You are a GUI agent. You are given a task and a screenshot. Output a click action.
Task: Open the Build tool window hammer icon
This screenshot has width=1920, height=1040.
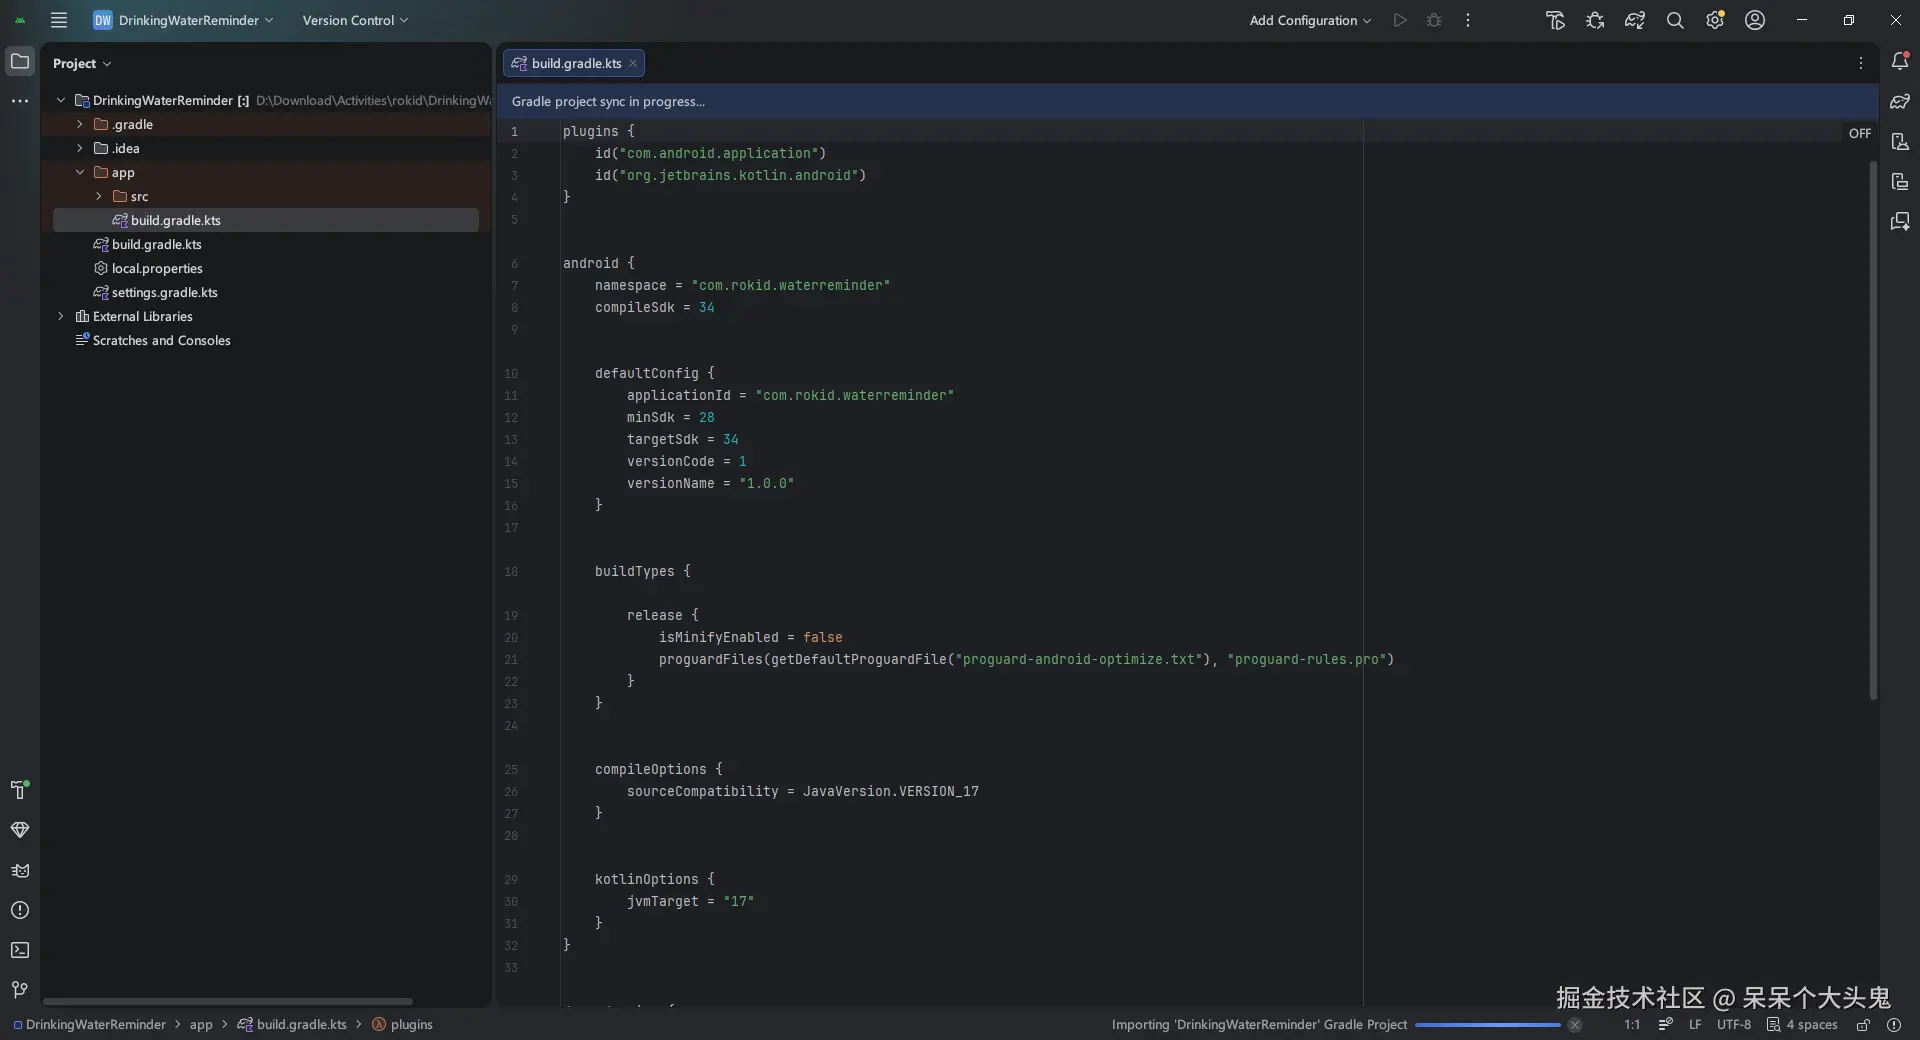tap(19, 790)
